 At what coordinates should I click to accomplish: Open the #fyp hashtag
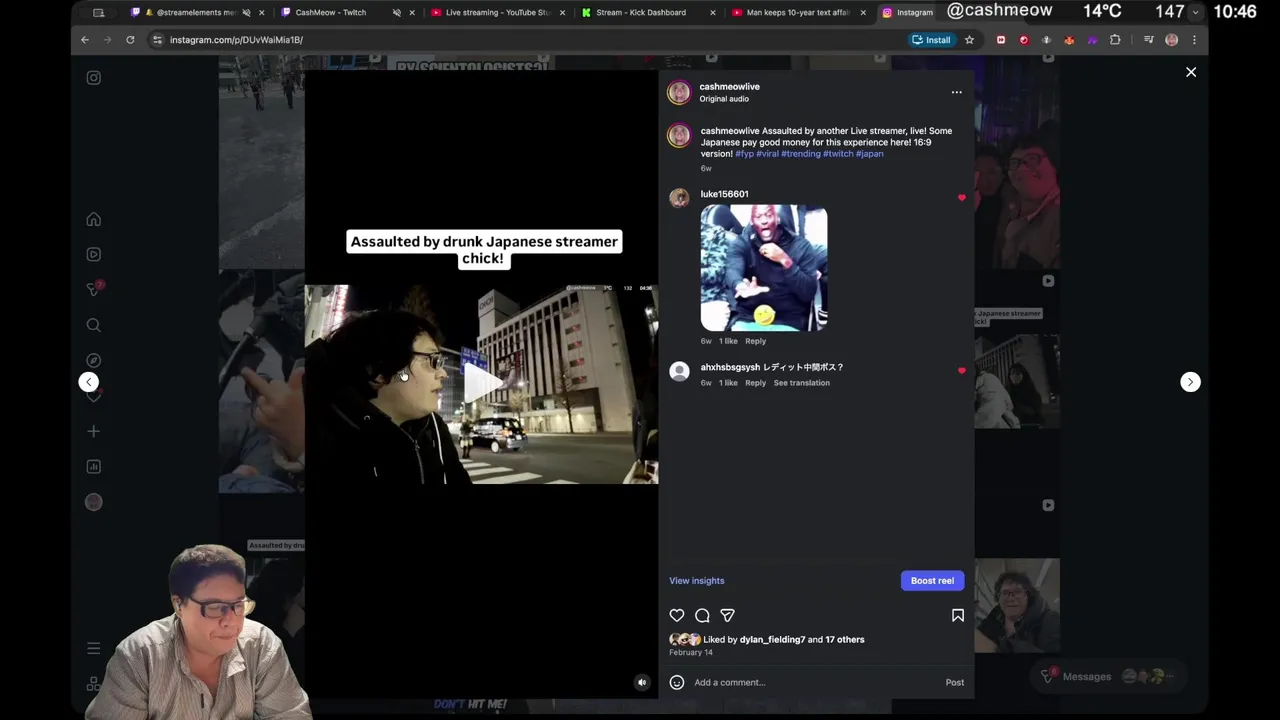pos(744,154)
